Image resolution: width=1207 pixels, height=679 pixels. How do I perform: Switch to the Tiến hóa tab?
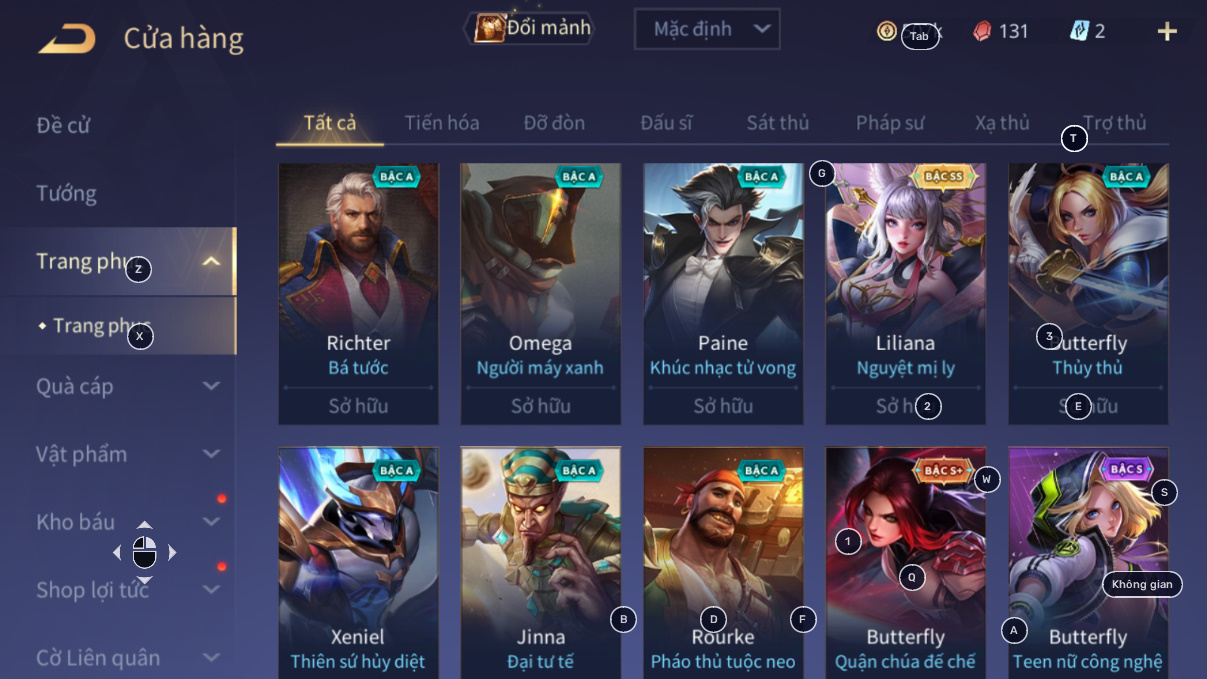(x=442, y=123)
